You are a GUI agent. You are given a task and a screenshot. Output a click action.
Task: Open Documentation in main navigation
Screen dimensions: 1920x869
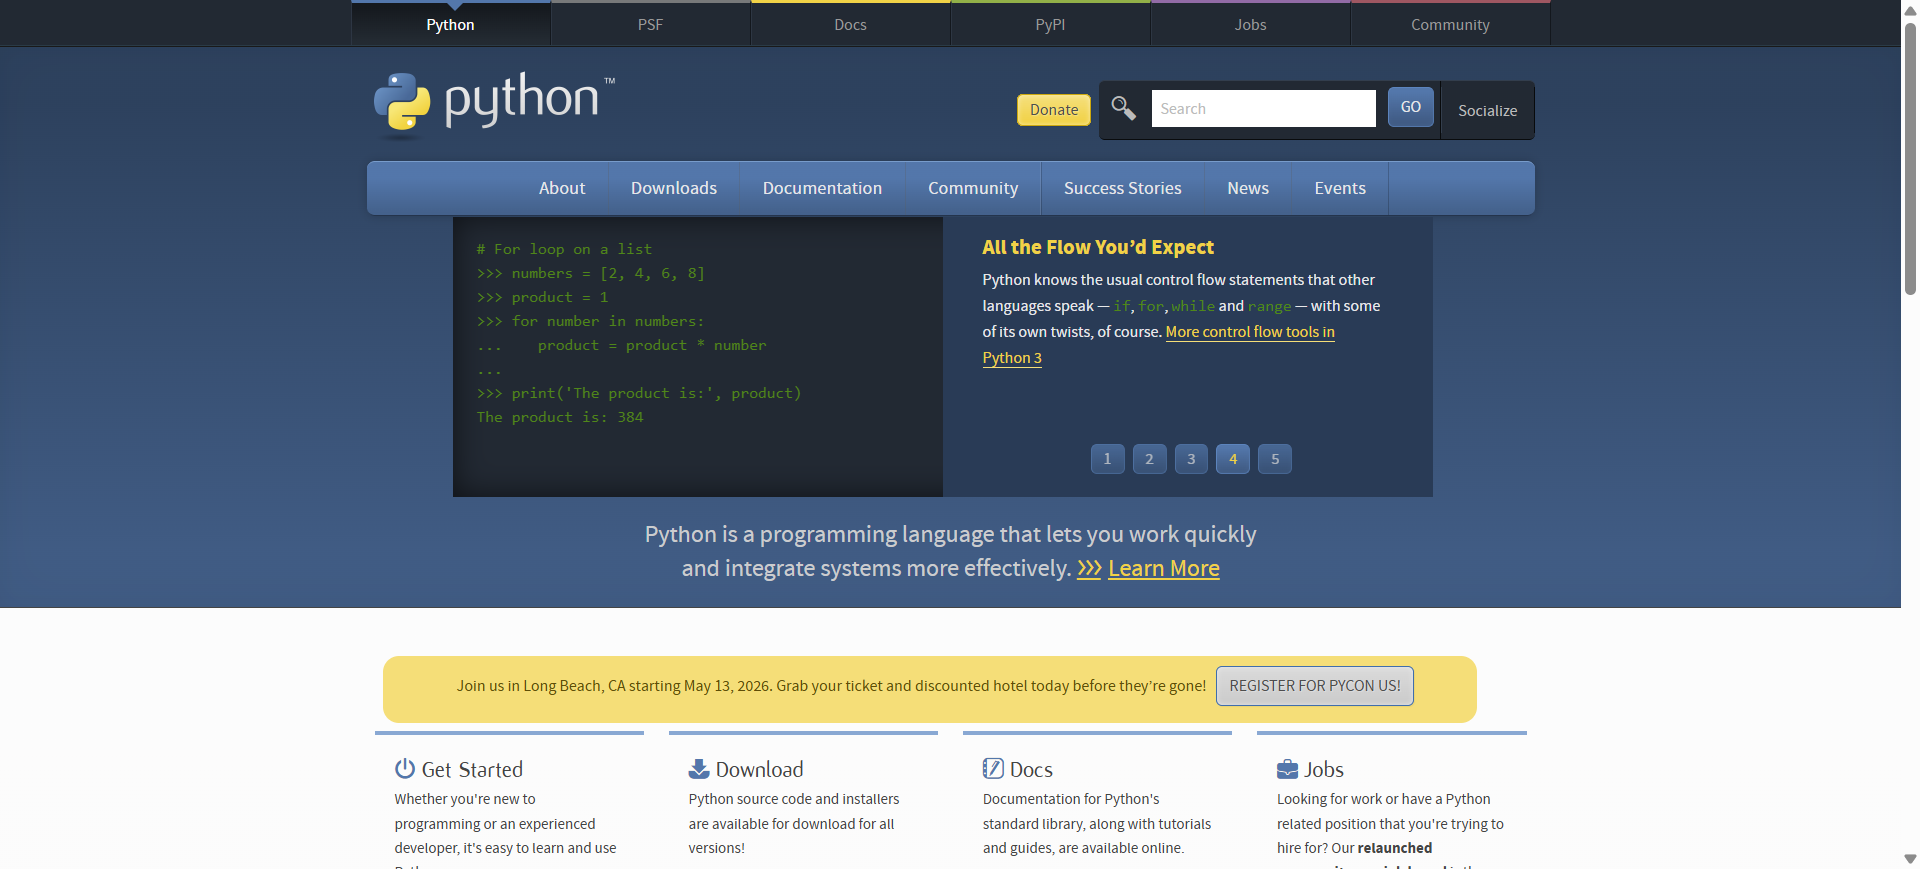[x=822, y=188]
